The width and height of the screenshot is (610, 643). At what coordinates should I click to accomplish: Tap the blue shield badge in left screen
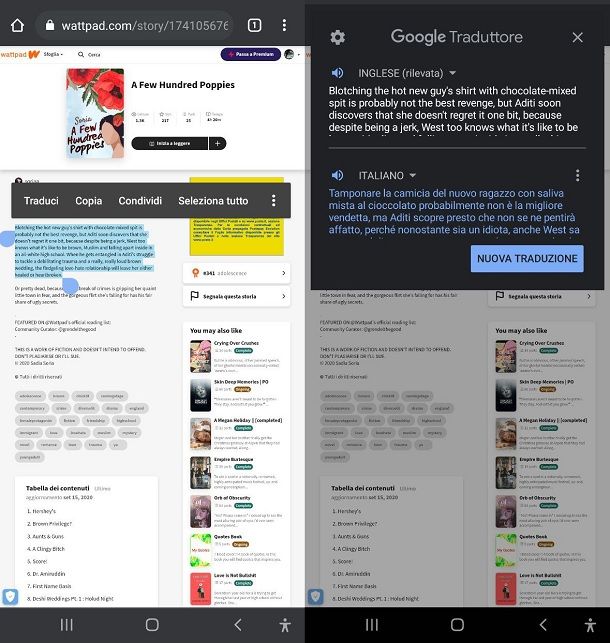pos(10,597)
